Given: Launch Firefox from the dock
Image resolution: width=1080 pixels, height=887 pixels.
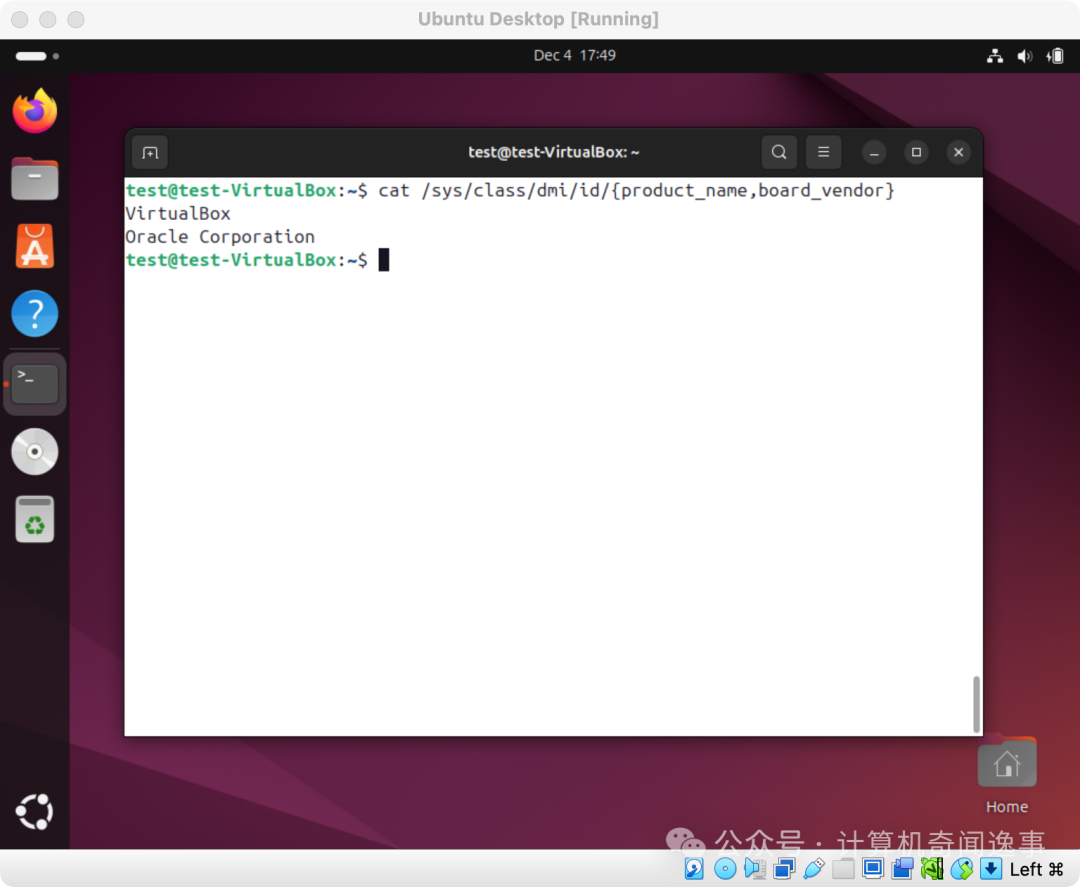Looking at the screenshot, I should (x=35, y=111).
